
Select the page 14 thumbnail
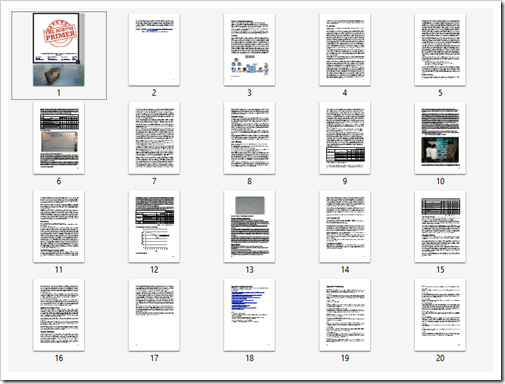345,226
